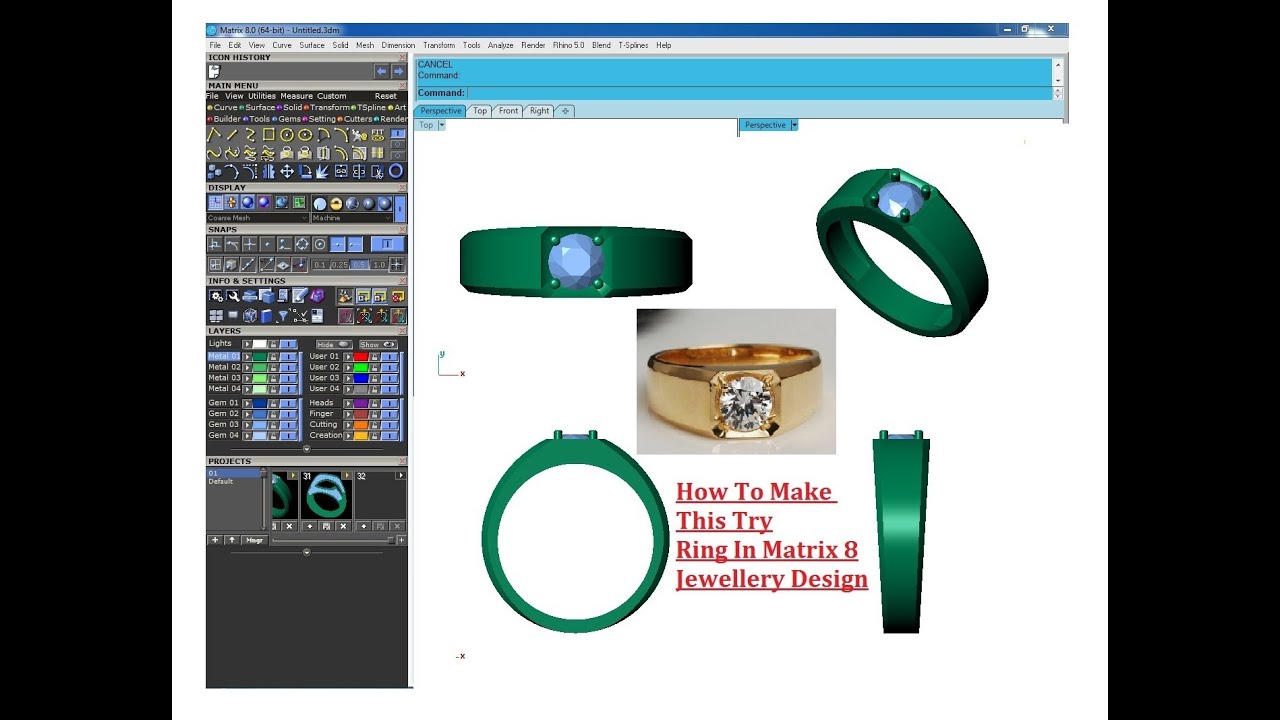Open the Coarse Mesh dropdown
Viewport: 1280px width, 720px height.
(x=257, y=218)
